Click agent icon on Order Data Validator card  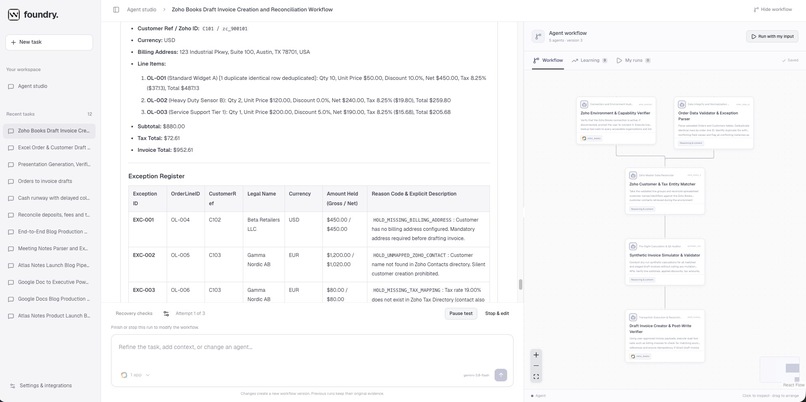pyautogui.click(x=682, y=104)
